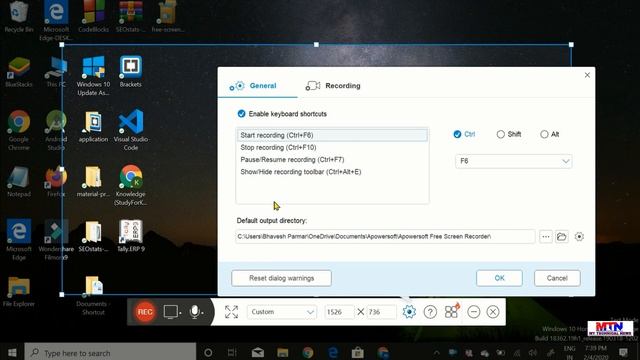Close the recording toolbar
Viewport: 640px width, 360px height.
[493, 312]
